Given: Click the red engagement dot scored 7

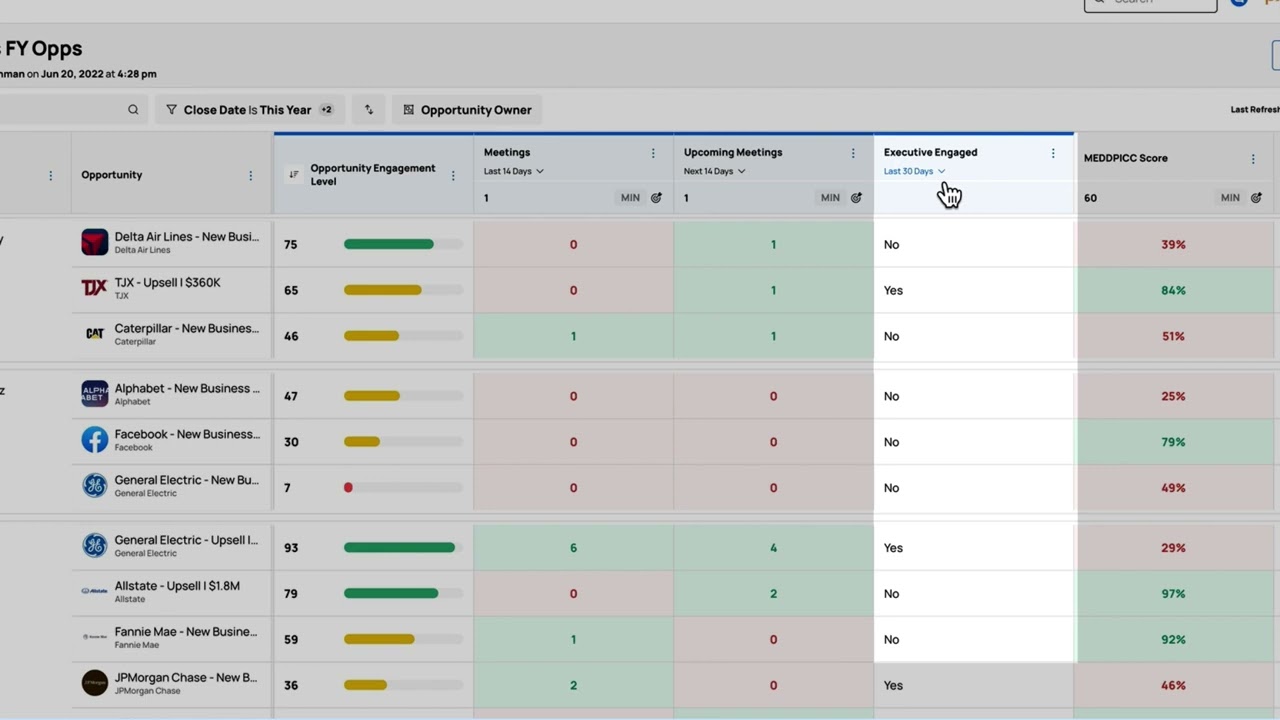Looking at the screenshot, I should pos(348,488).
